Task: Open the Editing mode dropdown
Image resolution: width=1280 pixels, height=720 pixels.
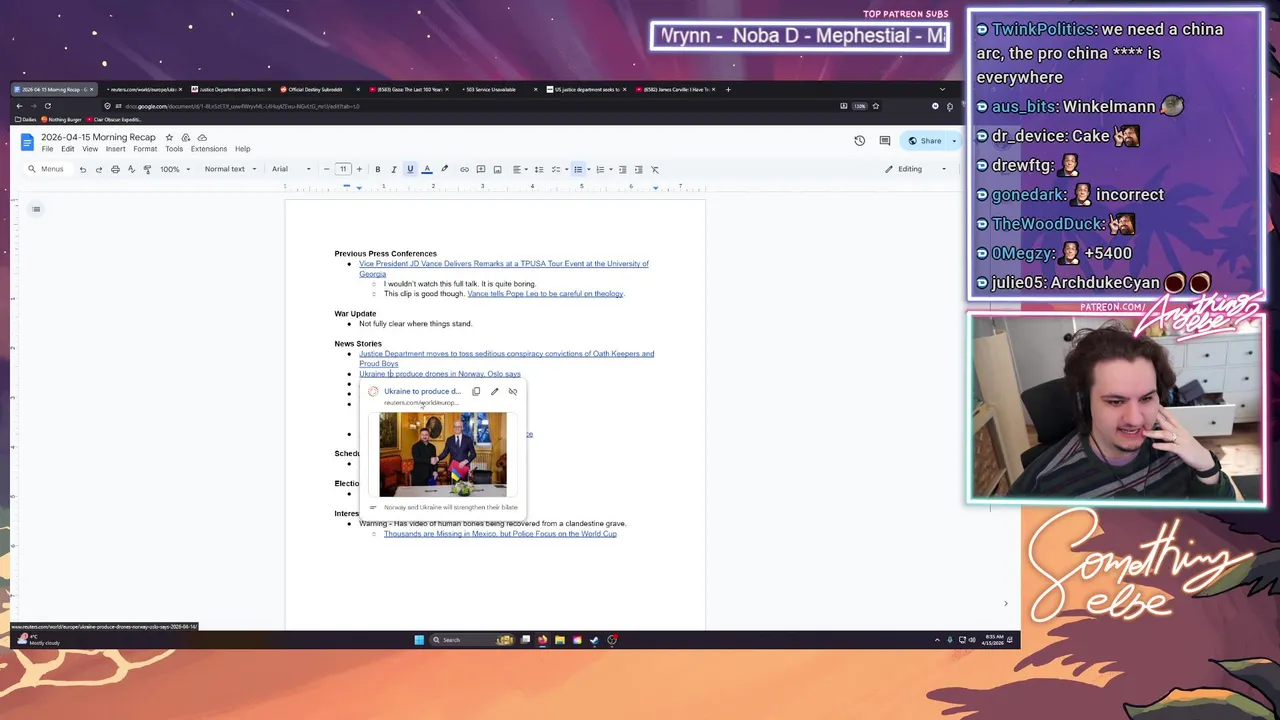Action: coord(915,169)
